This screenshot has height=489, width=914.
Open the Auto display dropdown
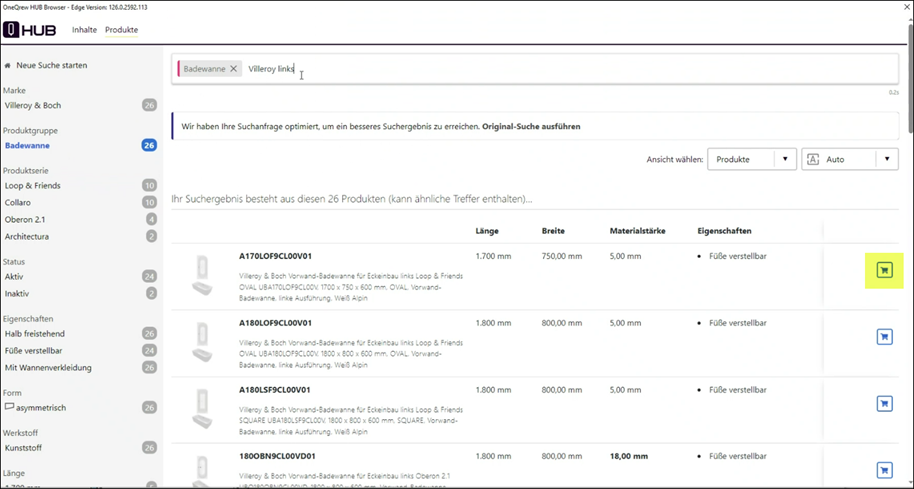pyautogui.click(x=849, y=159)
